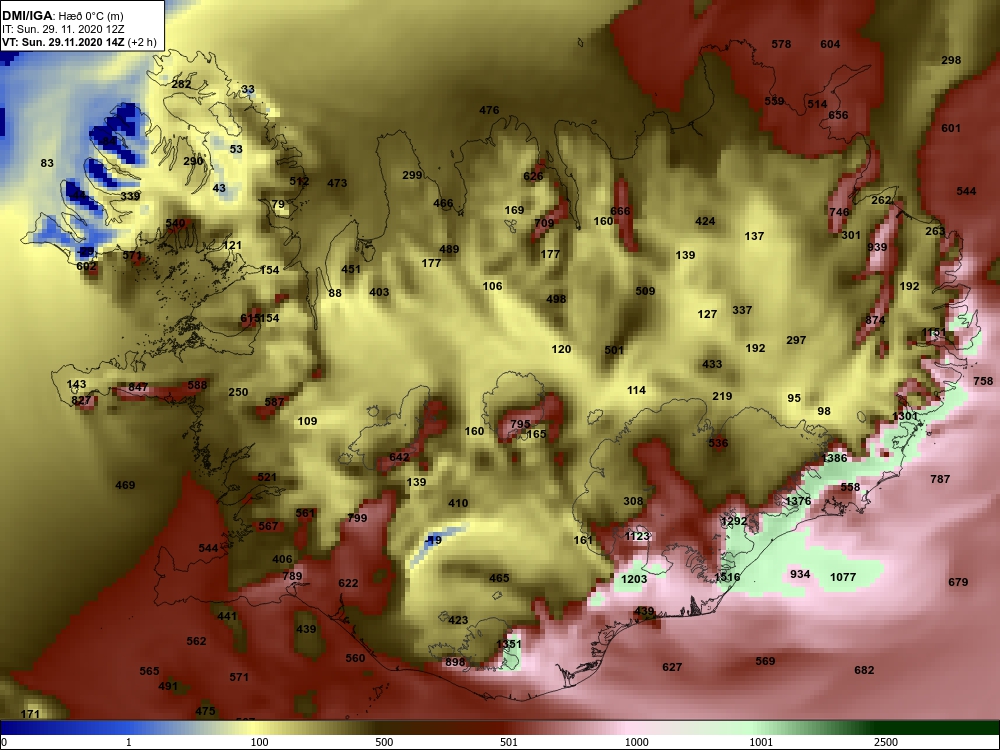Select the map value '298'
The image size is (1000, 750).
tap(951, 60)
